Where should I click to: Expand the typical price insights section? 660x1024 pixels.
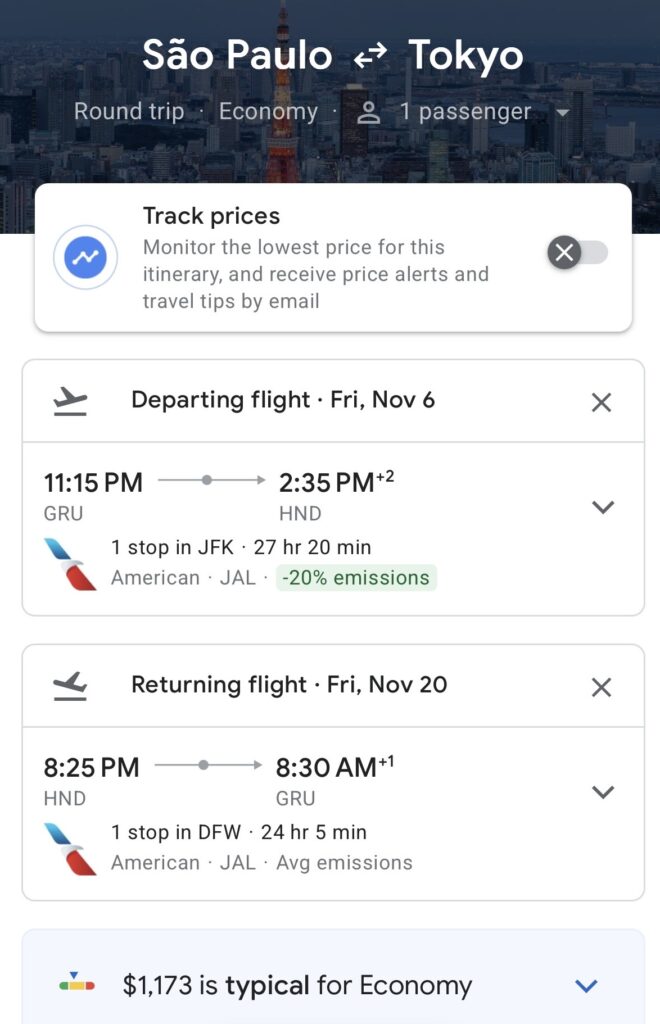586,986
